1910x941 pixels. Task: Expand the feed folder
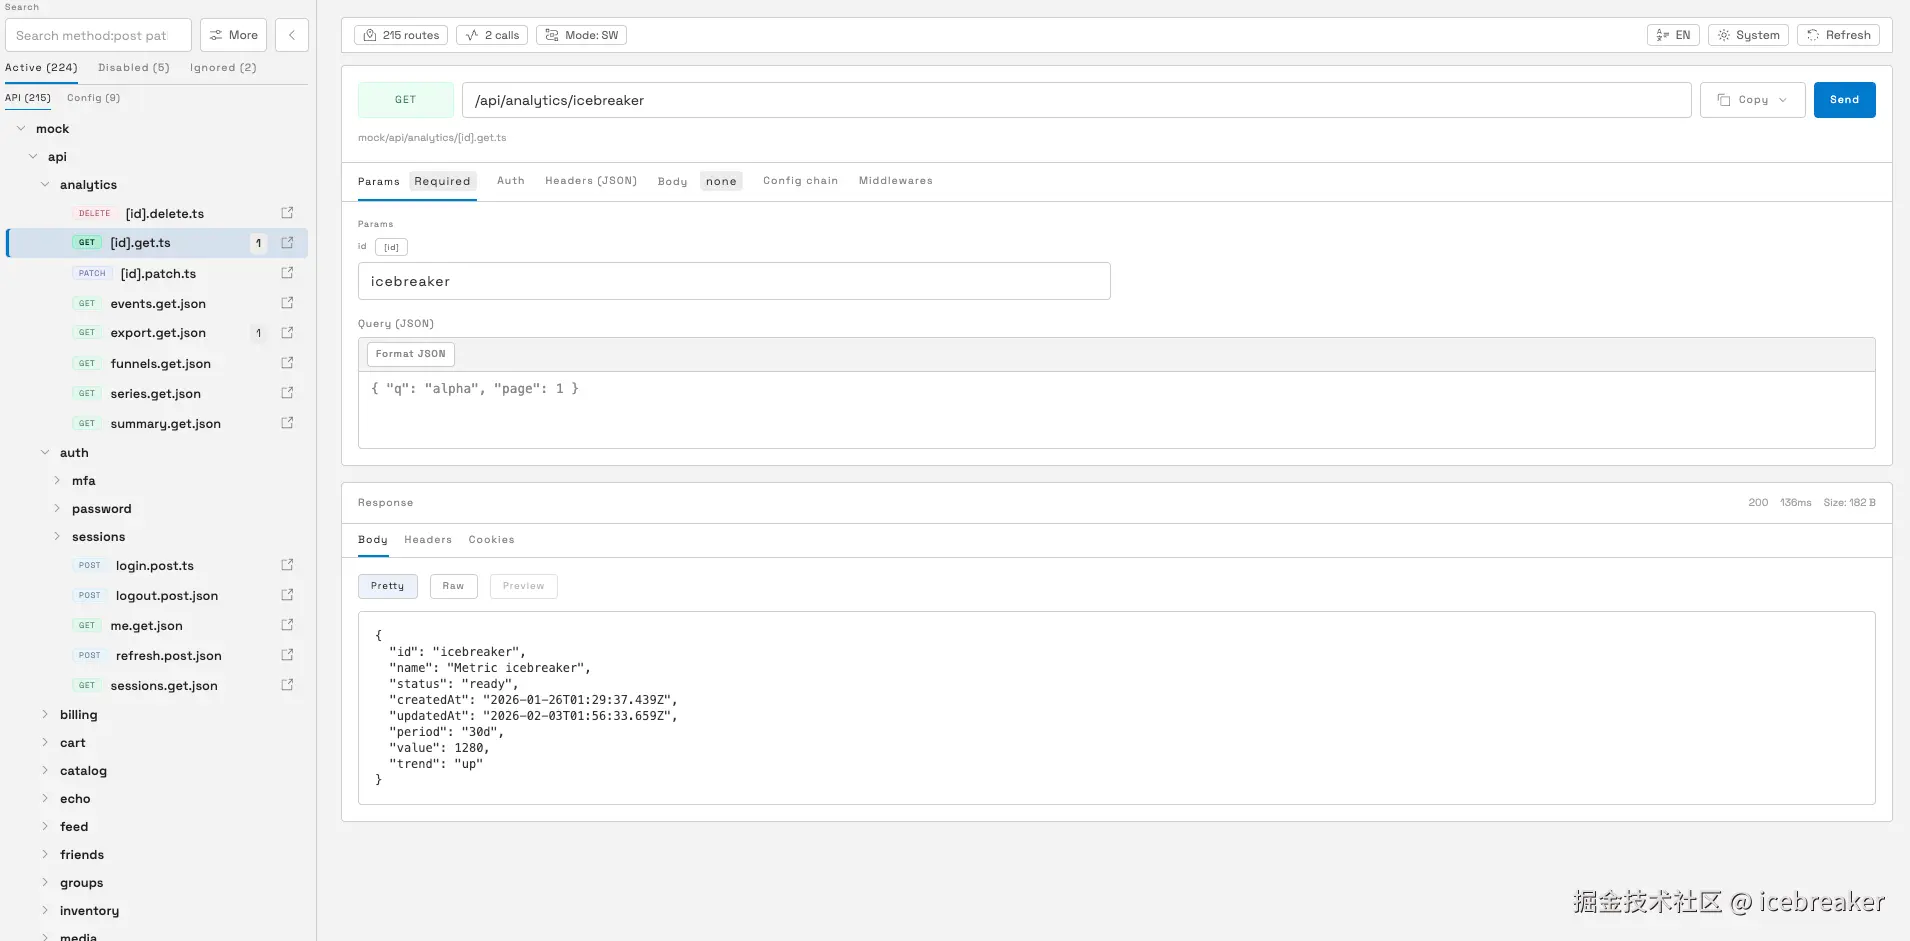click(x=45, y=827)
